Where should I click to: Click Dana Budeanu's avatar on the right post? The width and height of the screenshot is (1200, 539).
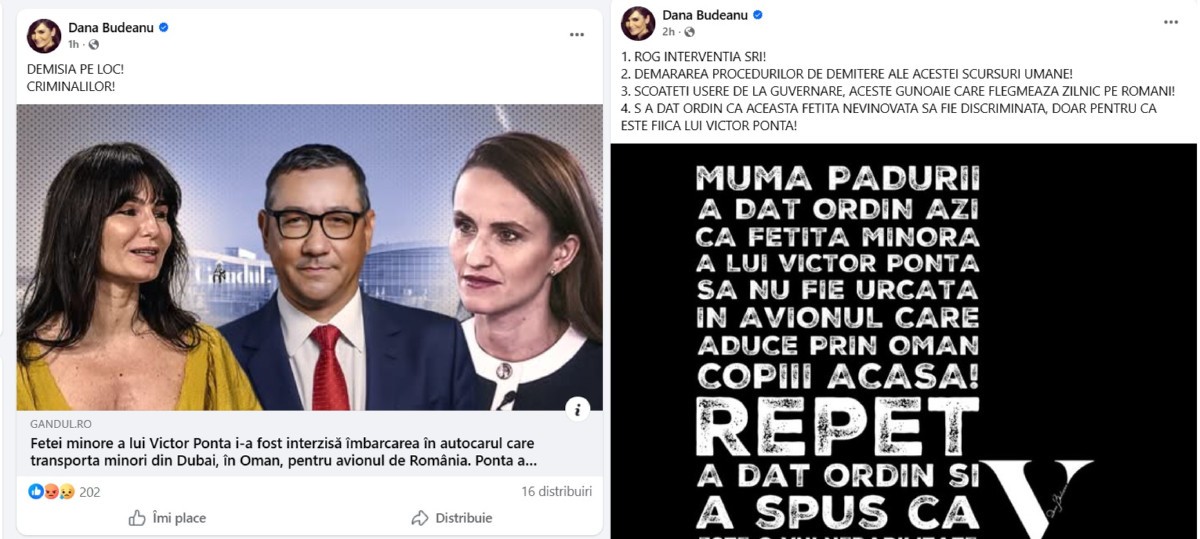coord(638,23)
